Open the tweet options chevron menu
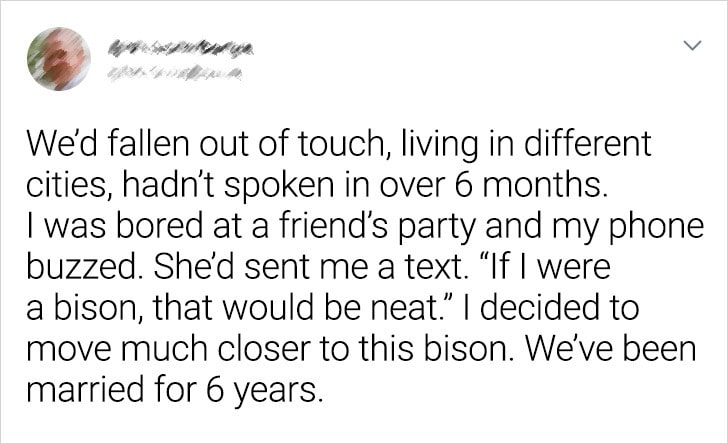Screen dimensions: 728x444 point(692,46)
